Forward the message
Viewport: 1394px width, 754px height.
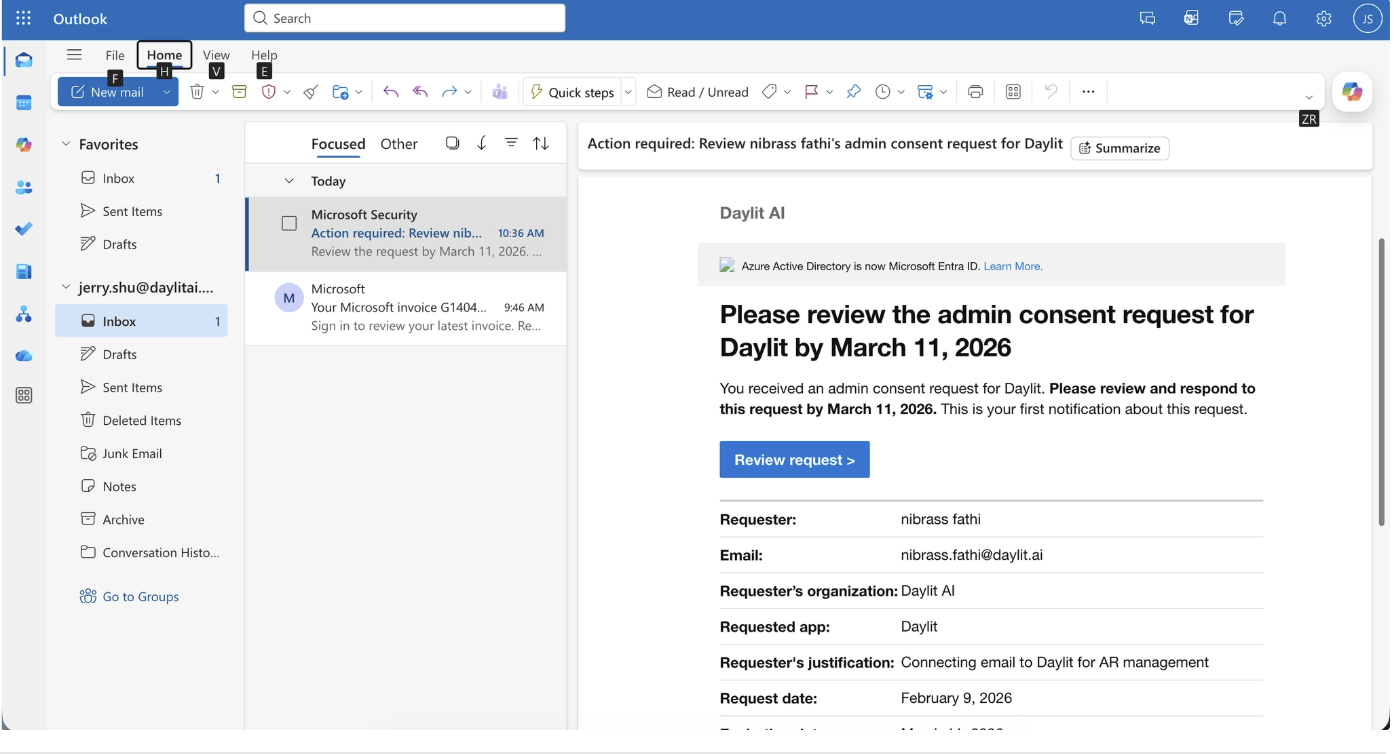pos(450,92)
